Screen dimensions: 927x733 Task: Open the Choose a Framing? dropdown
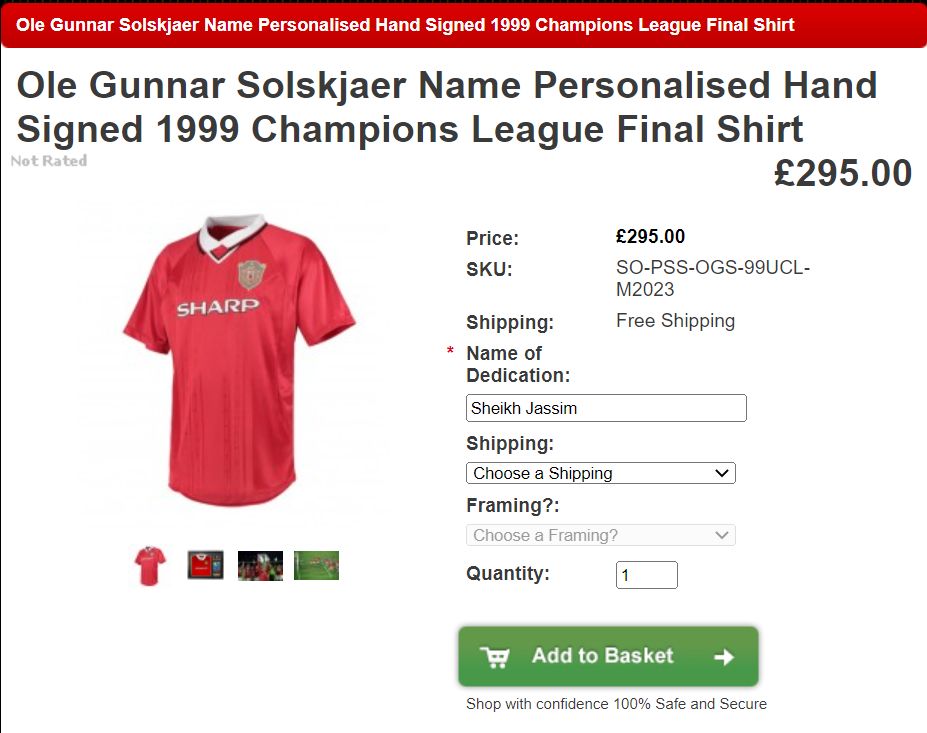point(601,535)
